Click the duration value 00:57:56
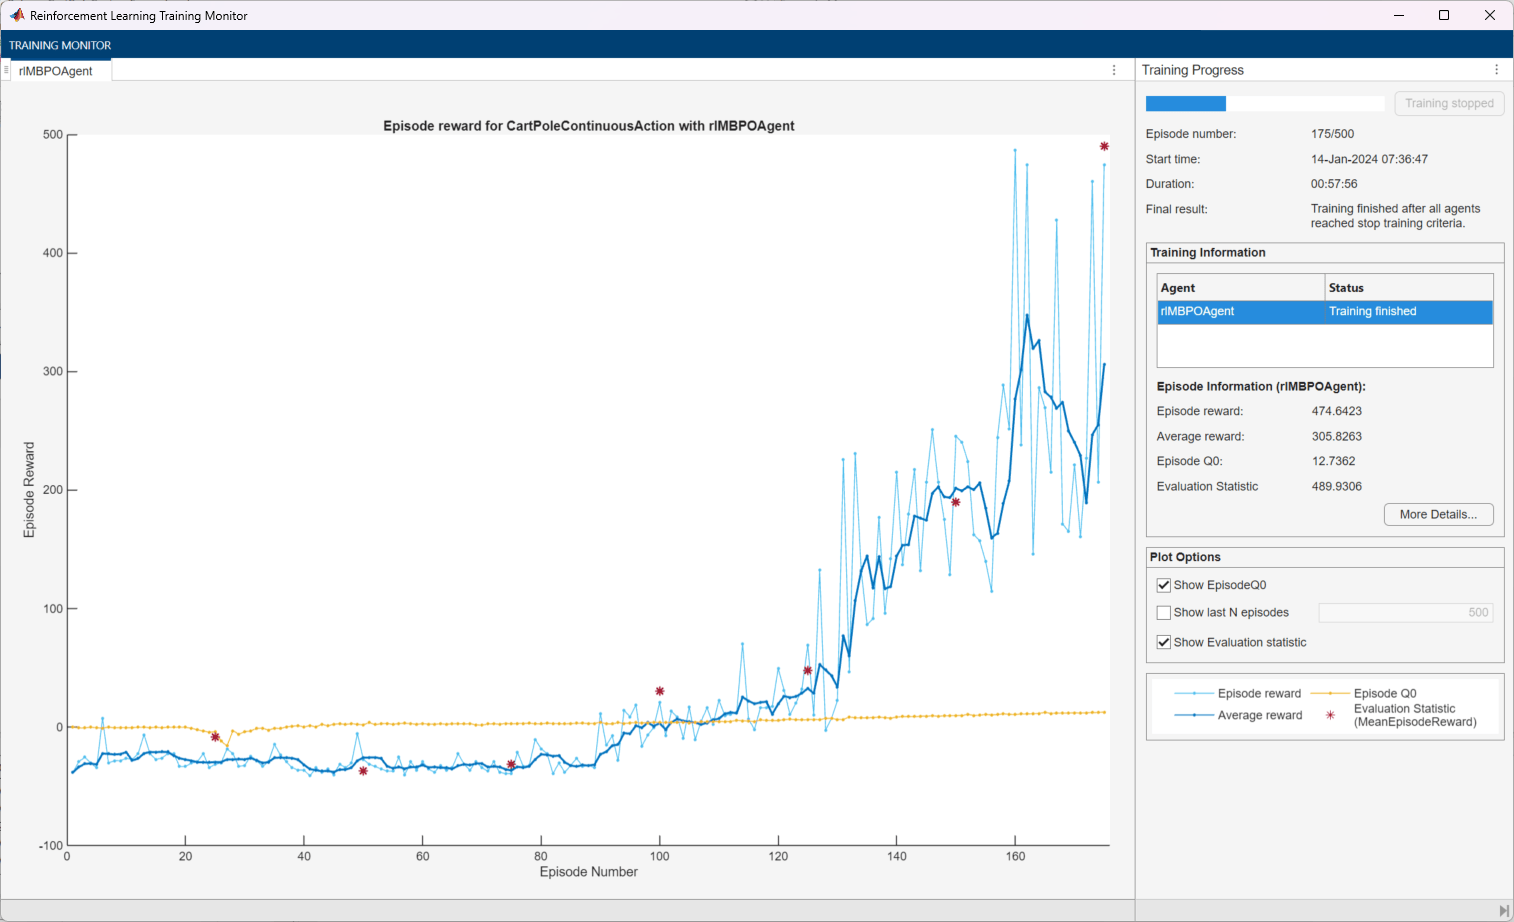The height and width of the screenshot is (922, 1514). 1334,184
